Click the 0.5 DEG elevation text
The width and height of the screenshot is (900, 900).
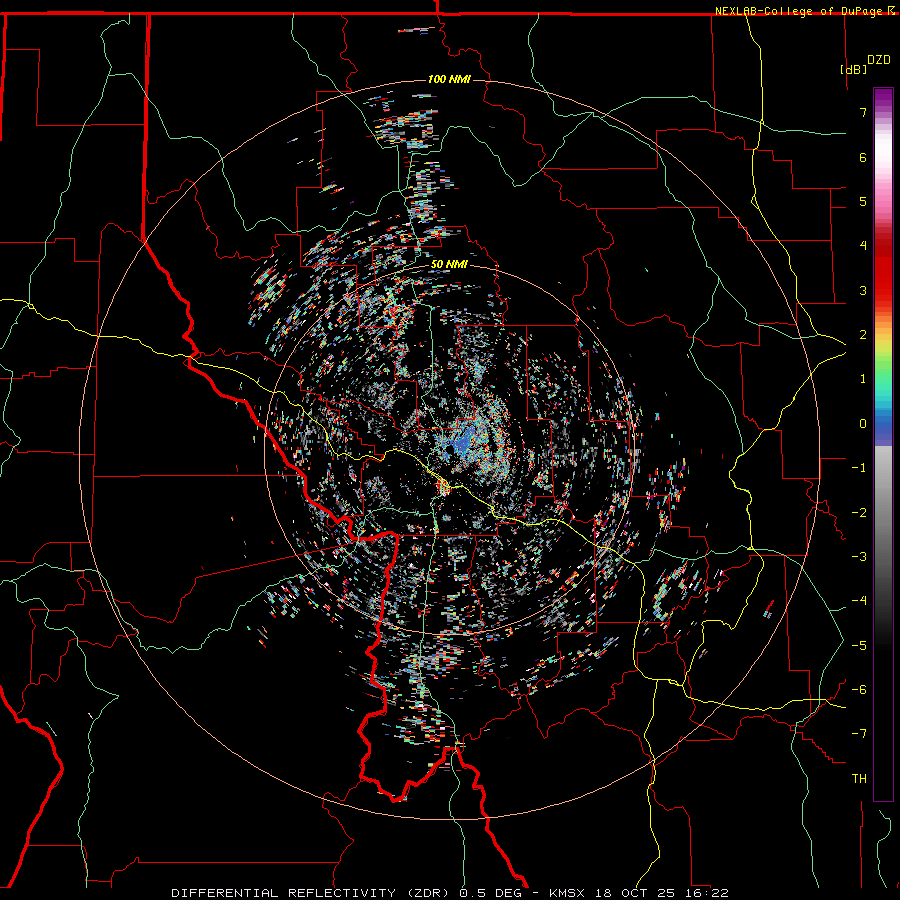coord(490,893)
